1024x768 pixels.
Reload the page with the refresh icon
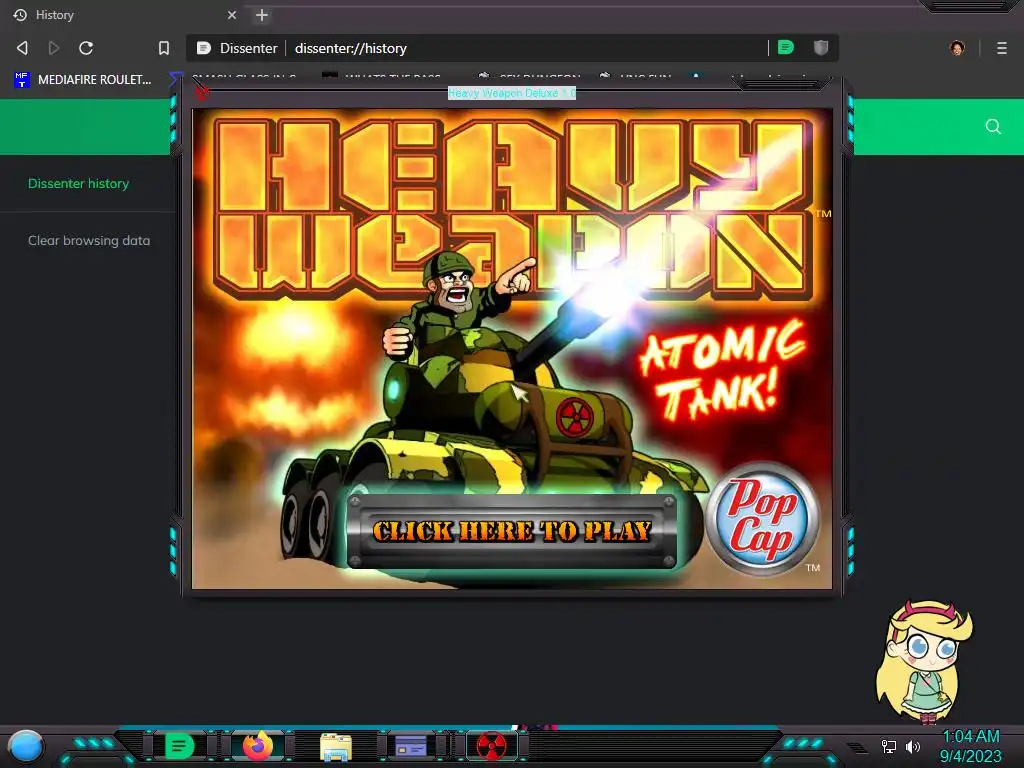coord(86,48)
